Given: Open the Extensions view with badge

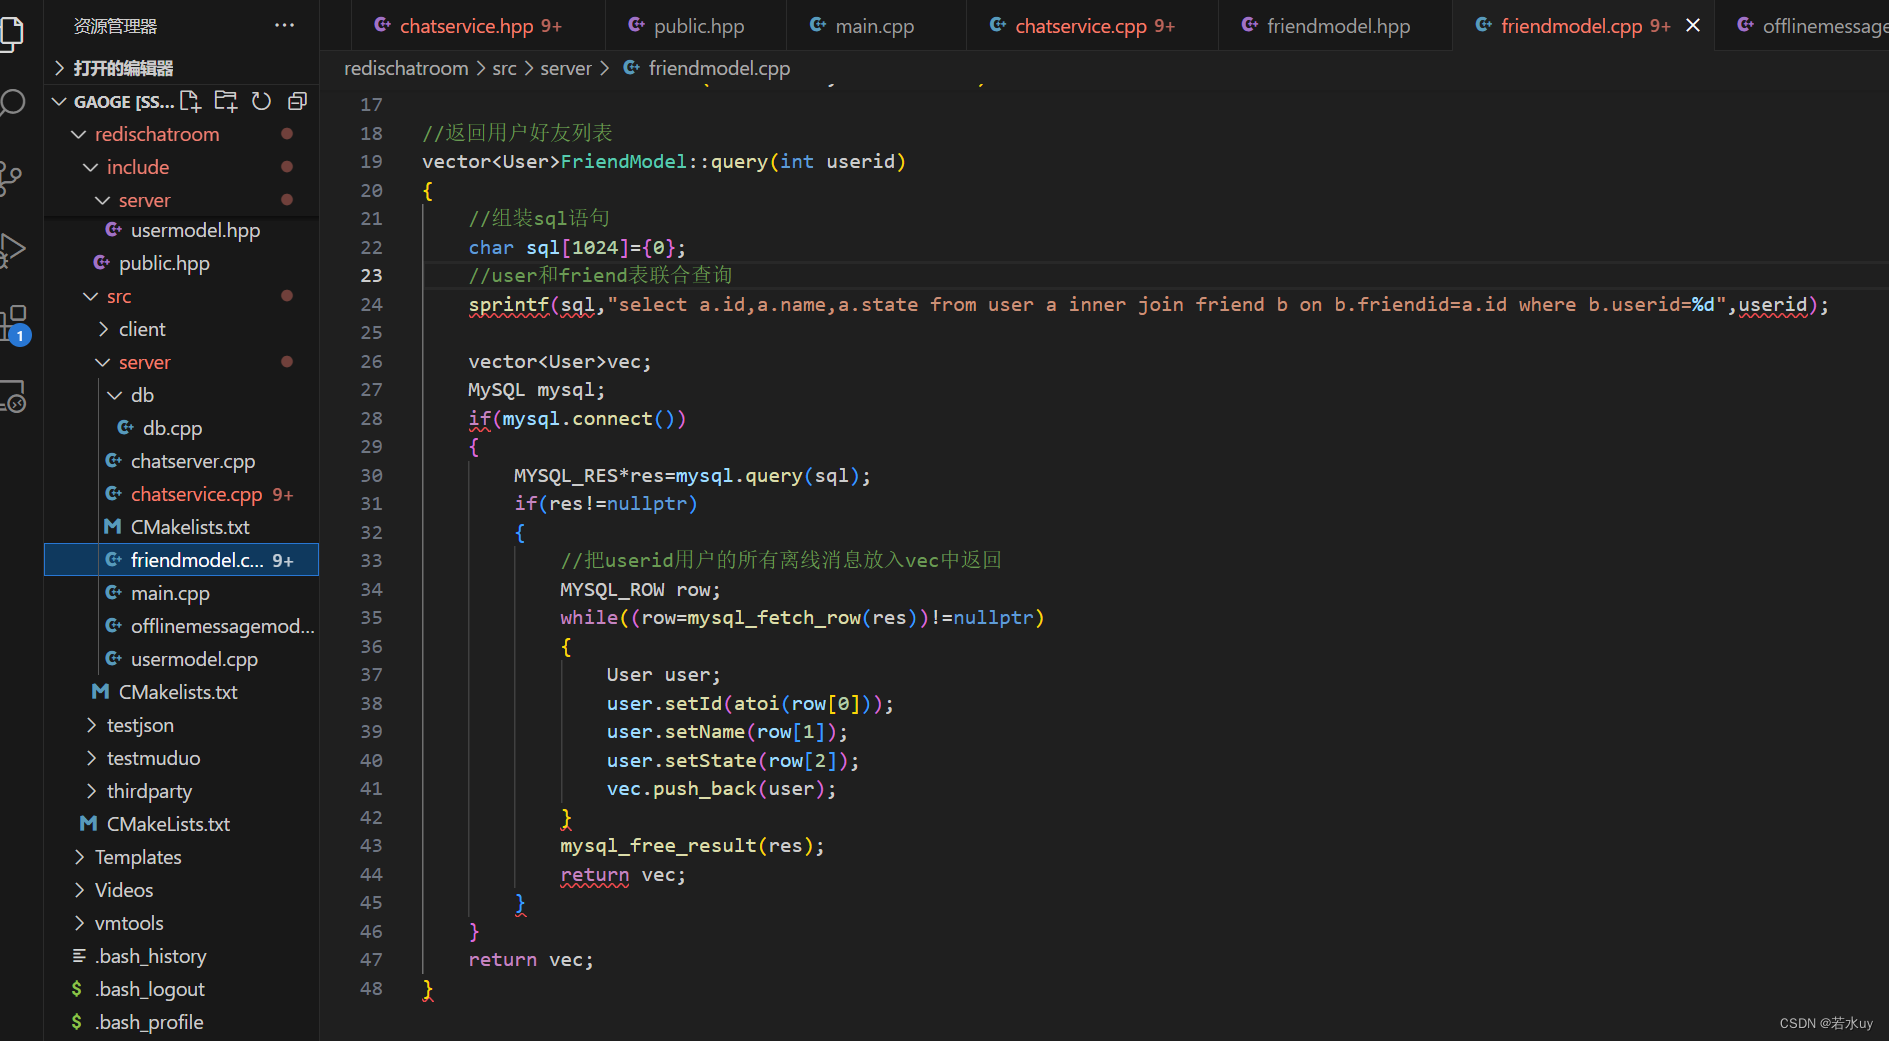Looking at the screenshot, I should tap(14, 324).
